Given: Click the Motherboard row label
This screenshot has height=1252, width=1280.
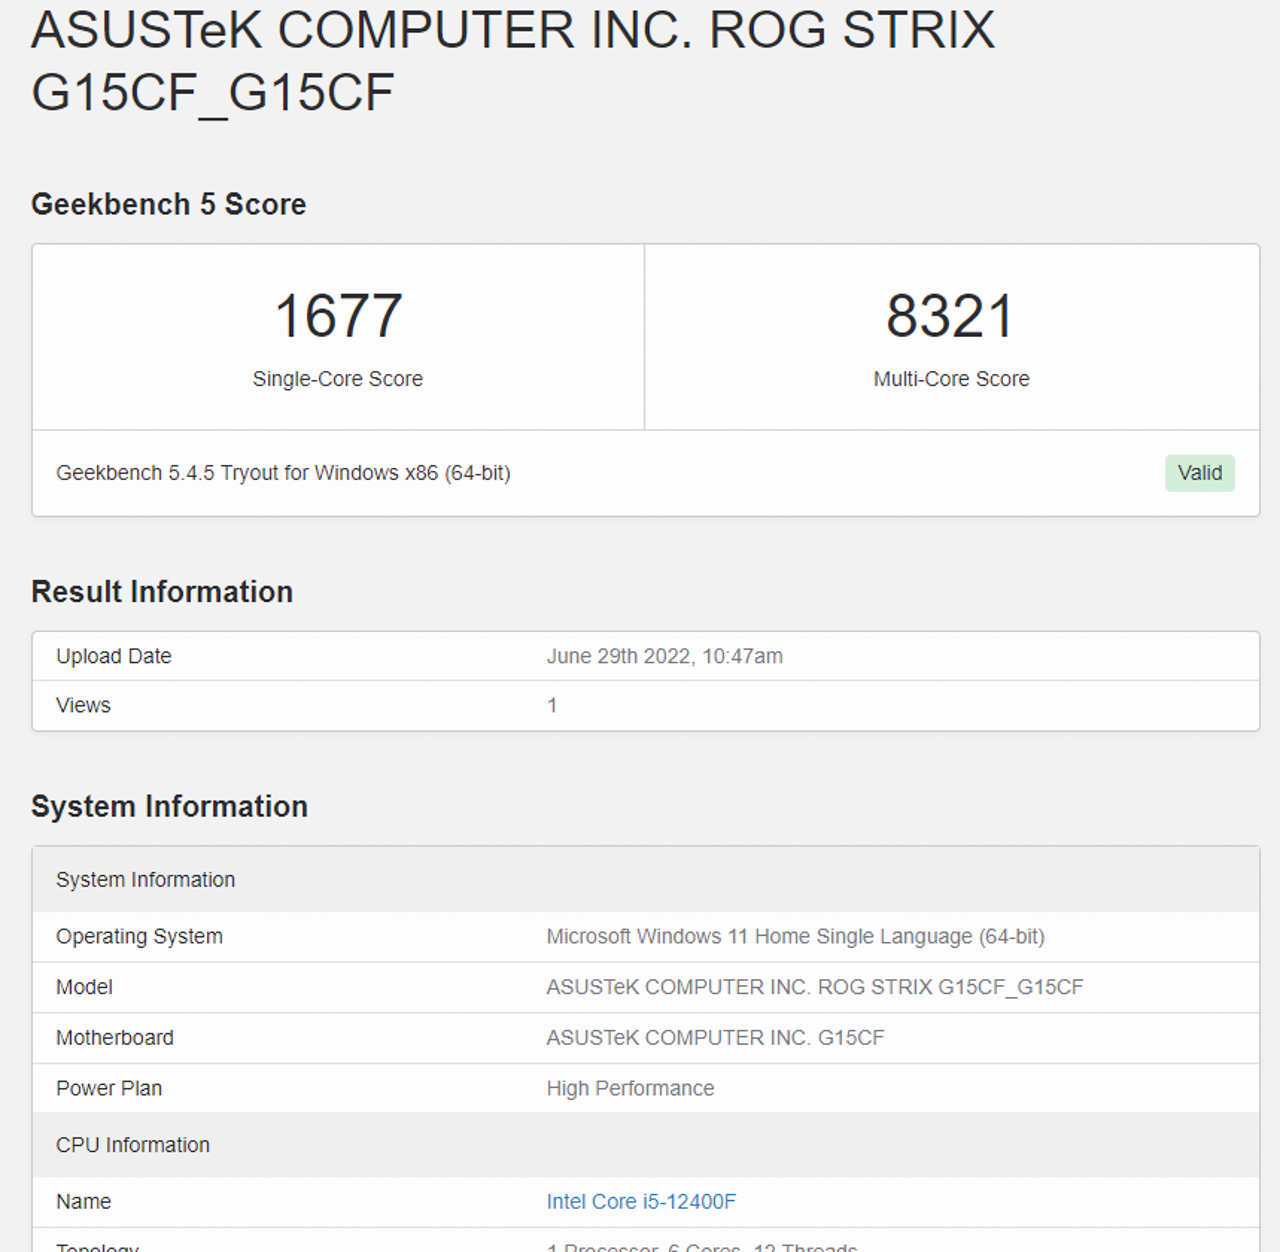Looking at the screenshot, I should point(115,1038).
